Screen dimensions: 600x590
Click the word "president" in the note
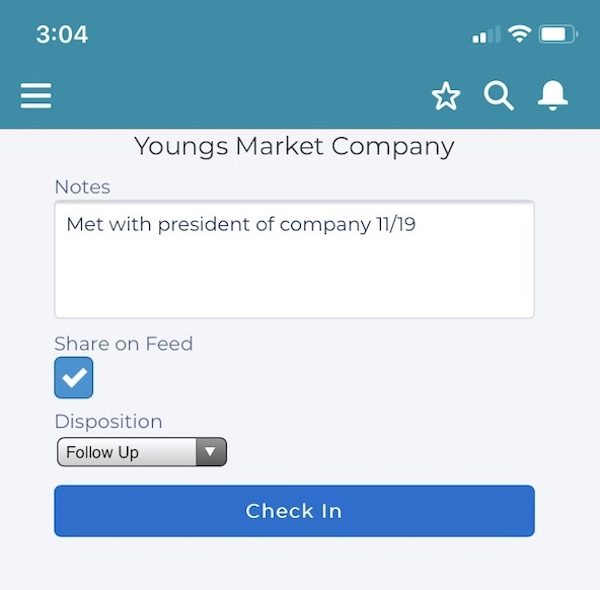click(x=204, y=224)
